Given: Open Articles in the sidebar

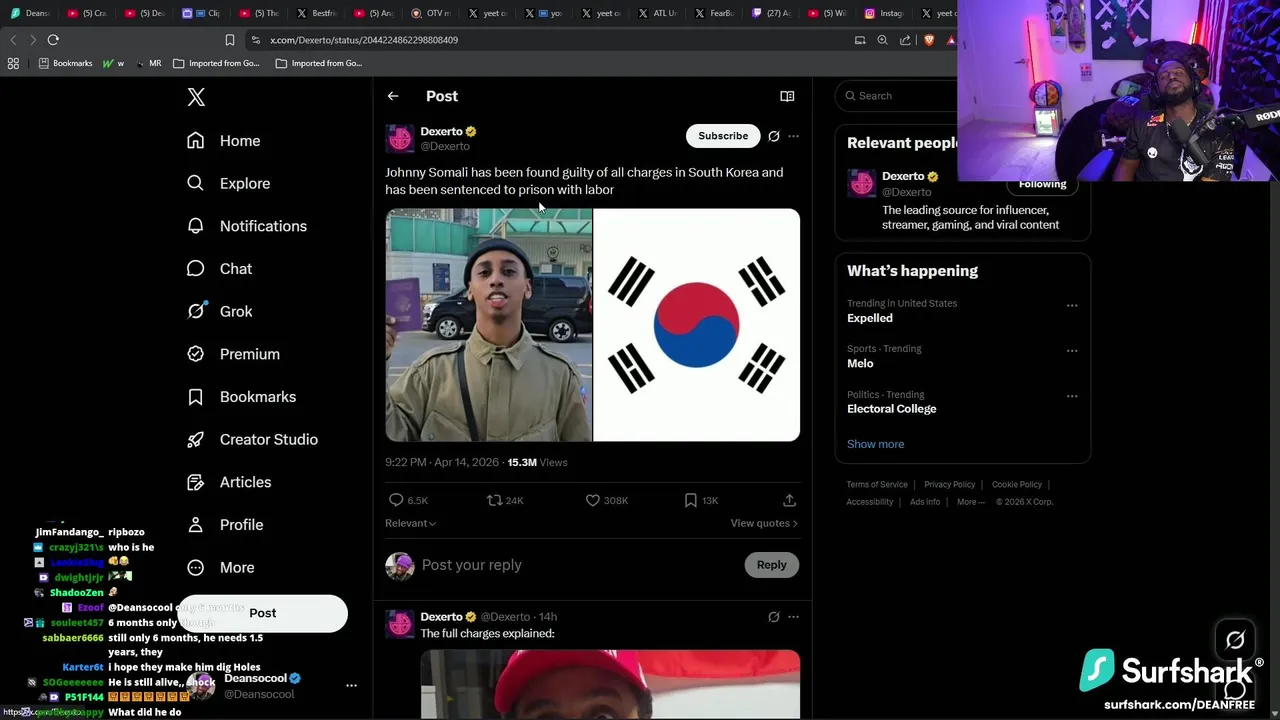Looking at the screenshot, I should [229, 482].
